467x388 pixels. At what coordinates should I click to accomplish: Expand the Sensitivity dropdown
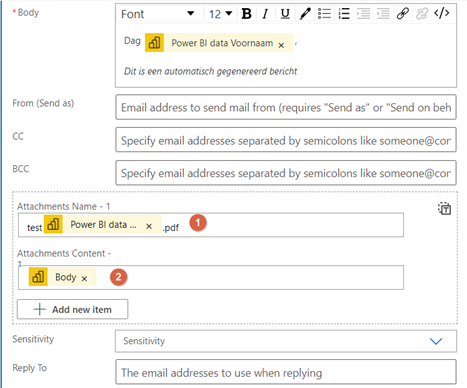286,341
